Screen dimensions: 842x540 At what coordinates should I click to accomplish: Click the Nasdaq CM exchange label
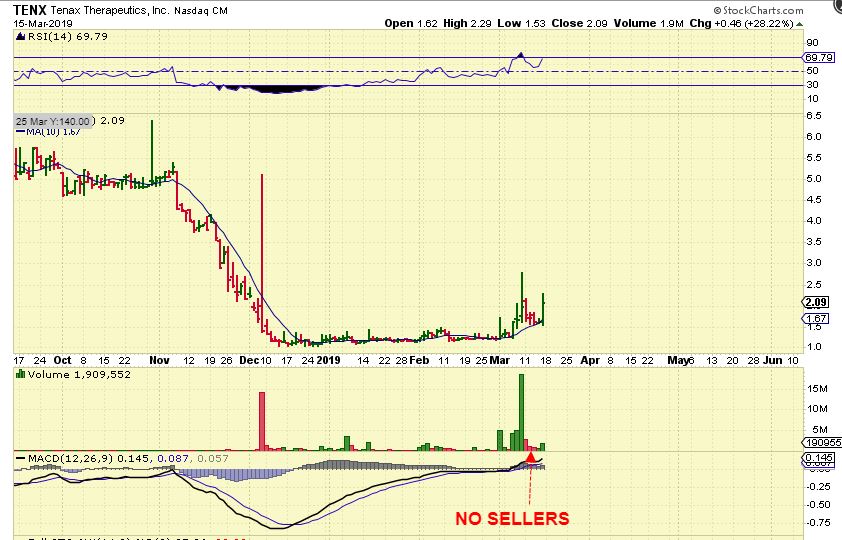click(x=200, y=10)
